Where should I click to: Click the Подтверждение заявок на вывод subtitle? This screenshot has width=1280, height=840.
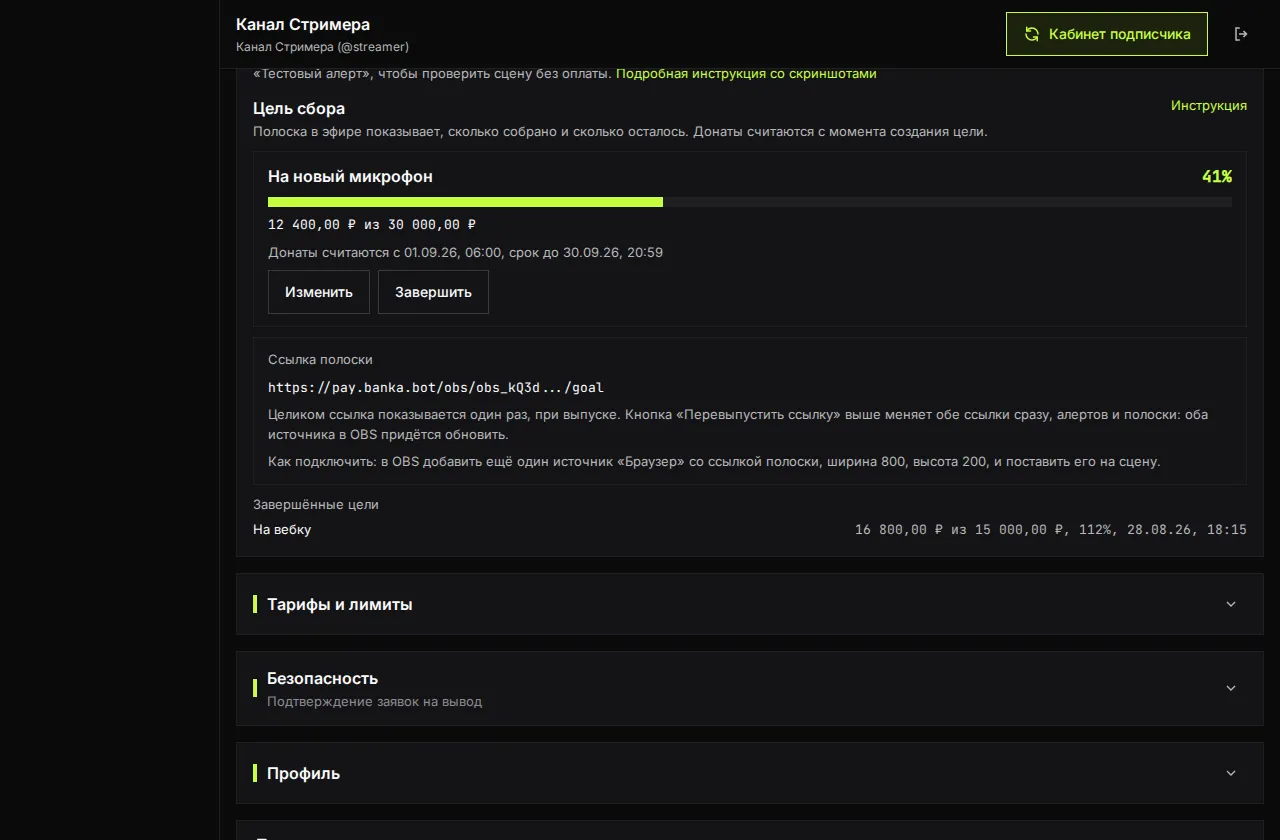pyautogui.click(x=374, y=702)
